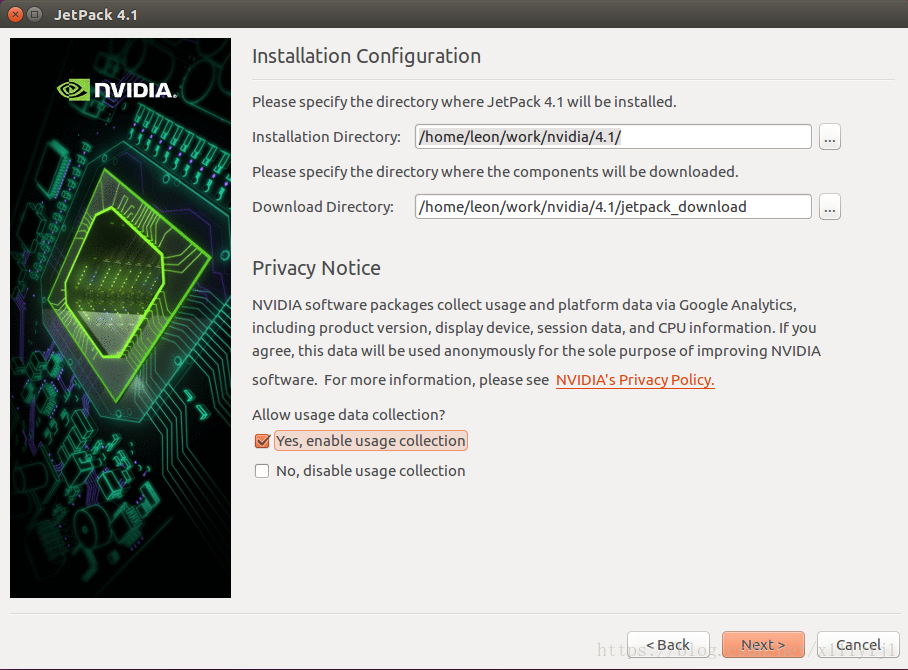Click the JetPack 4.1 title bar text
Screen dimensions: 908x670
96,14
